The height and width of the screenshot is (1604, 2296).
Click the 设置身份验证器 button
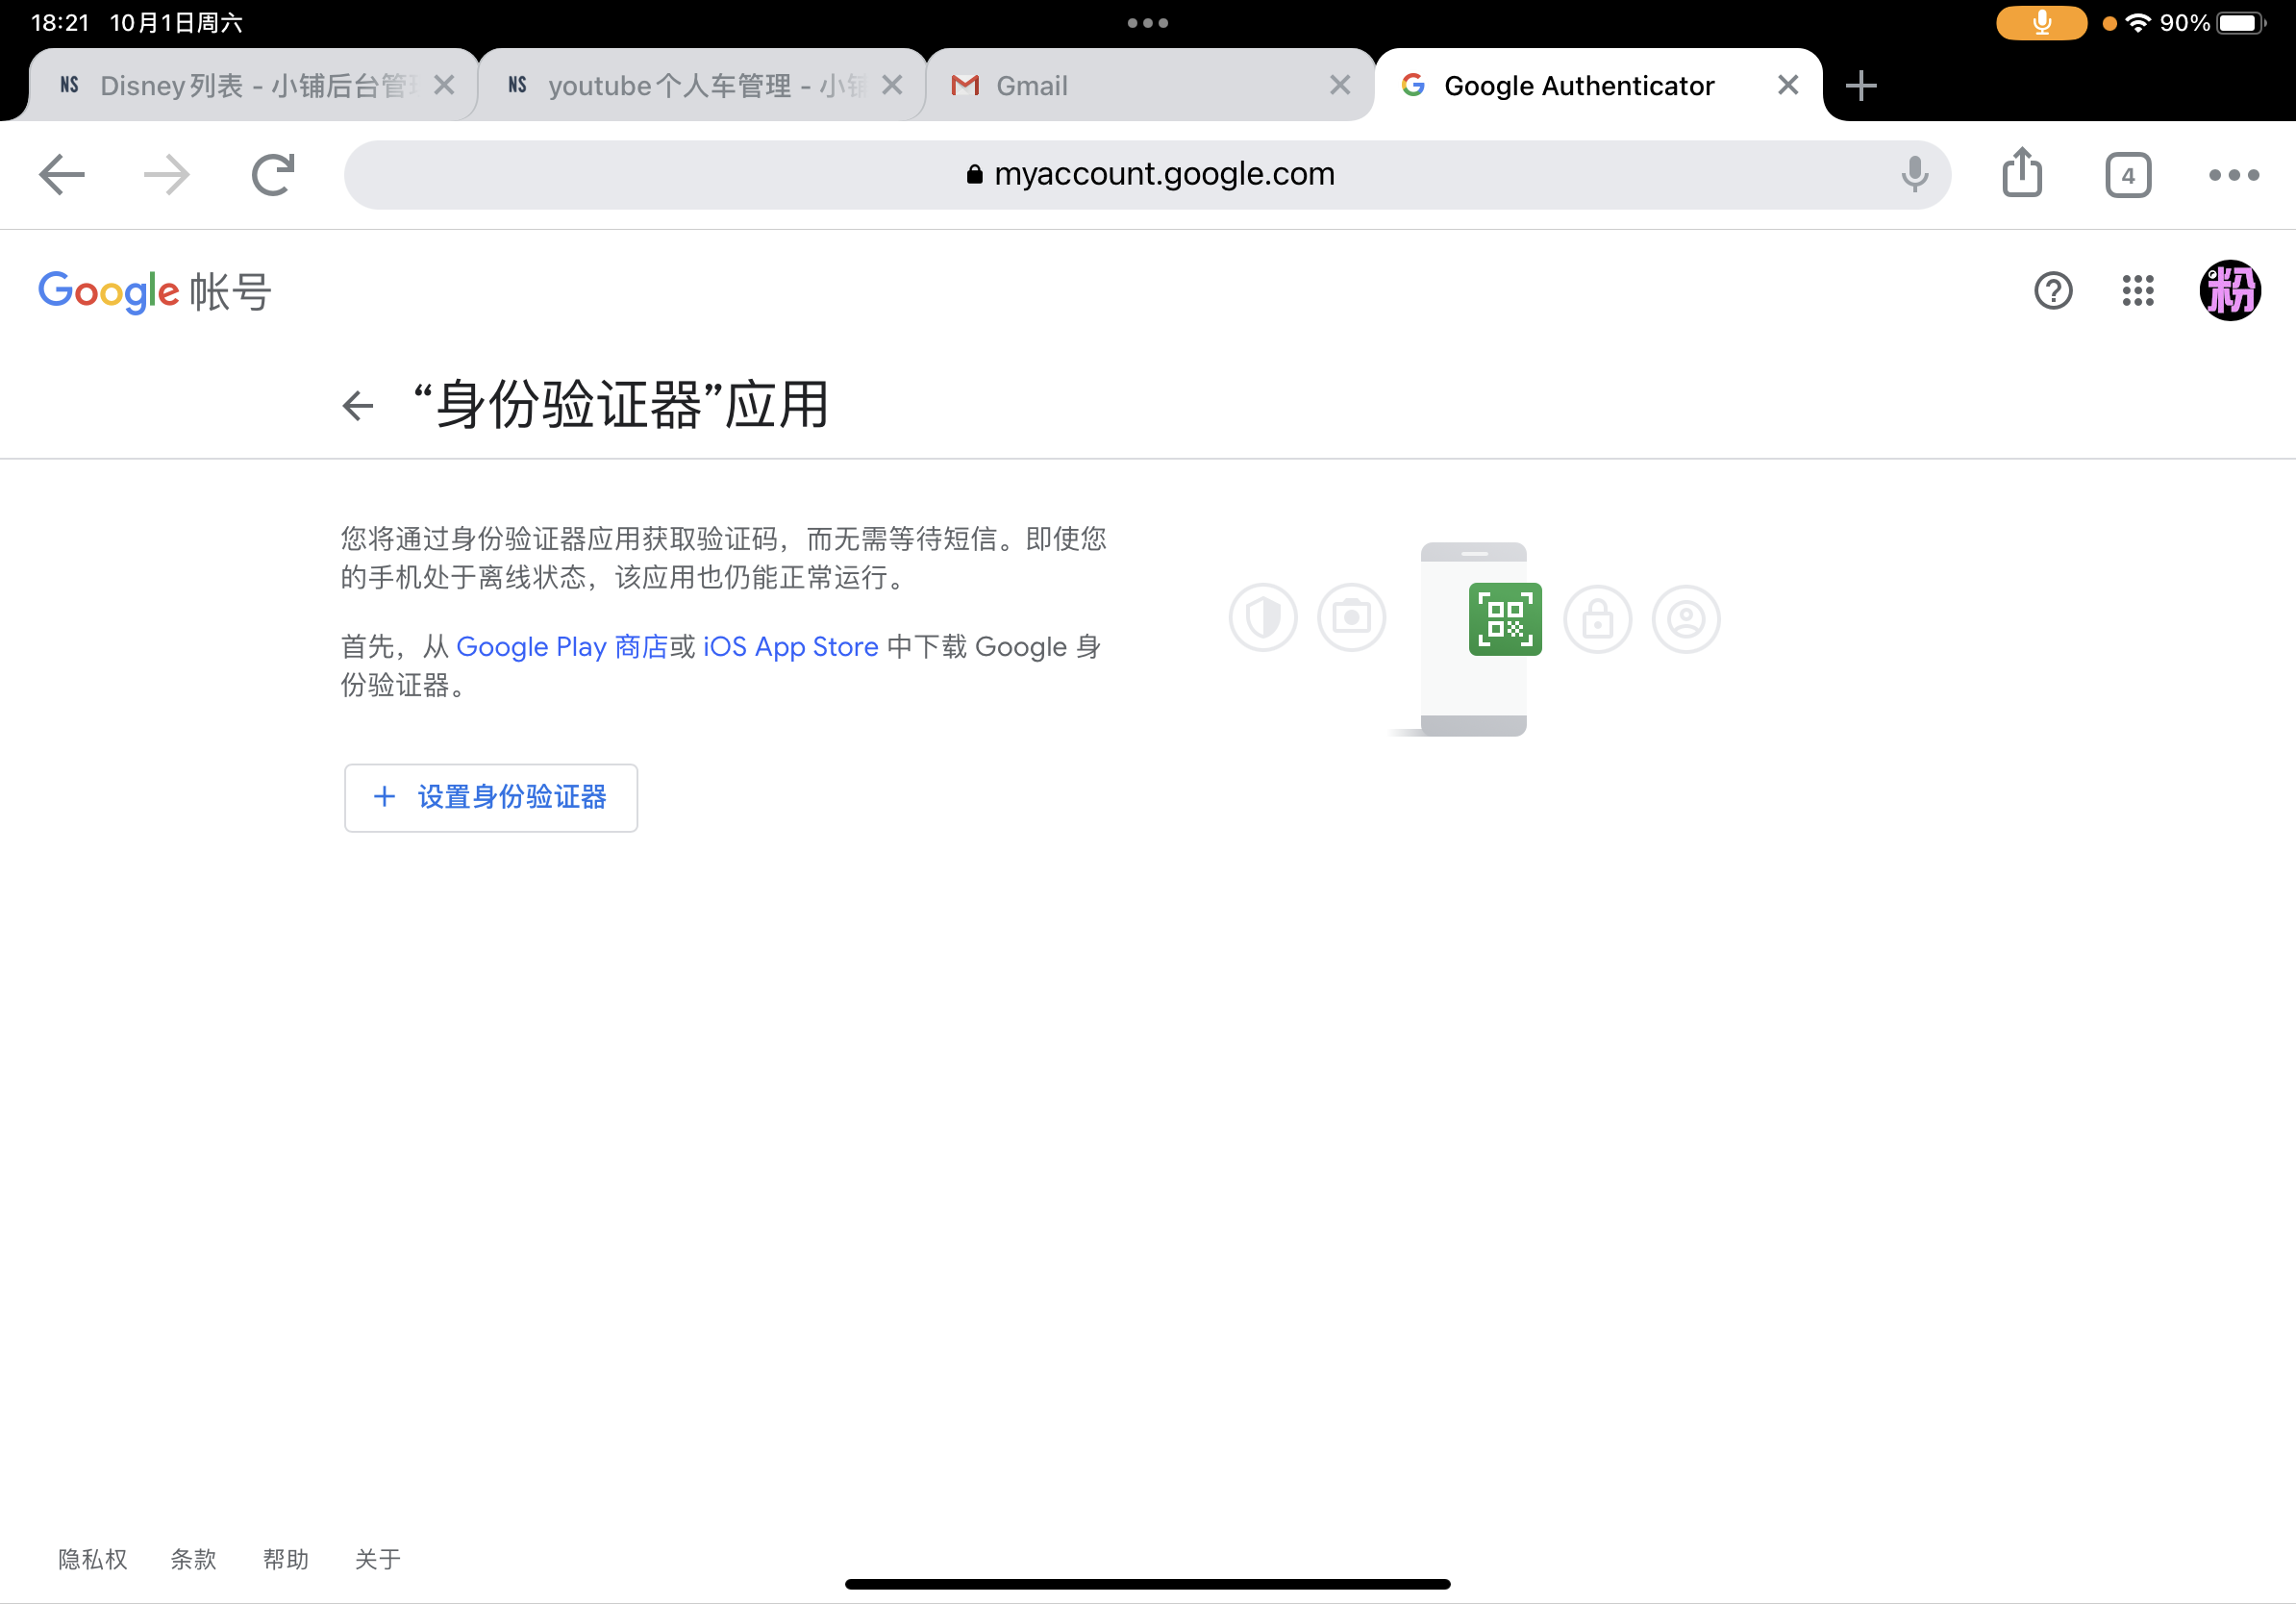(490, 797)
